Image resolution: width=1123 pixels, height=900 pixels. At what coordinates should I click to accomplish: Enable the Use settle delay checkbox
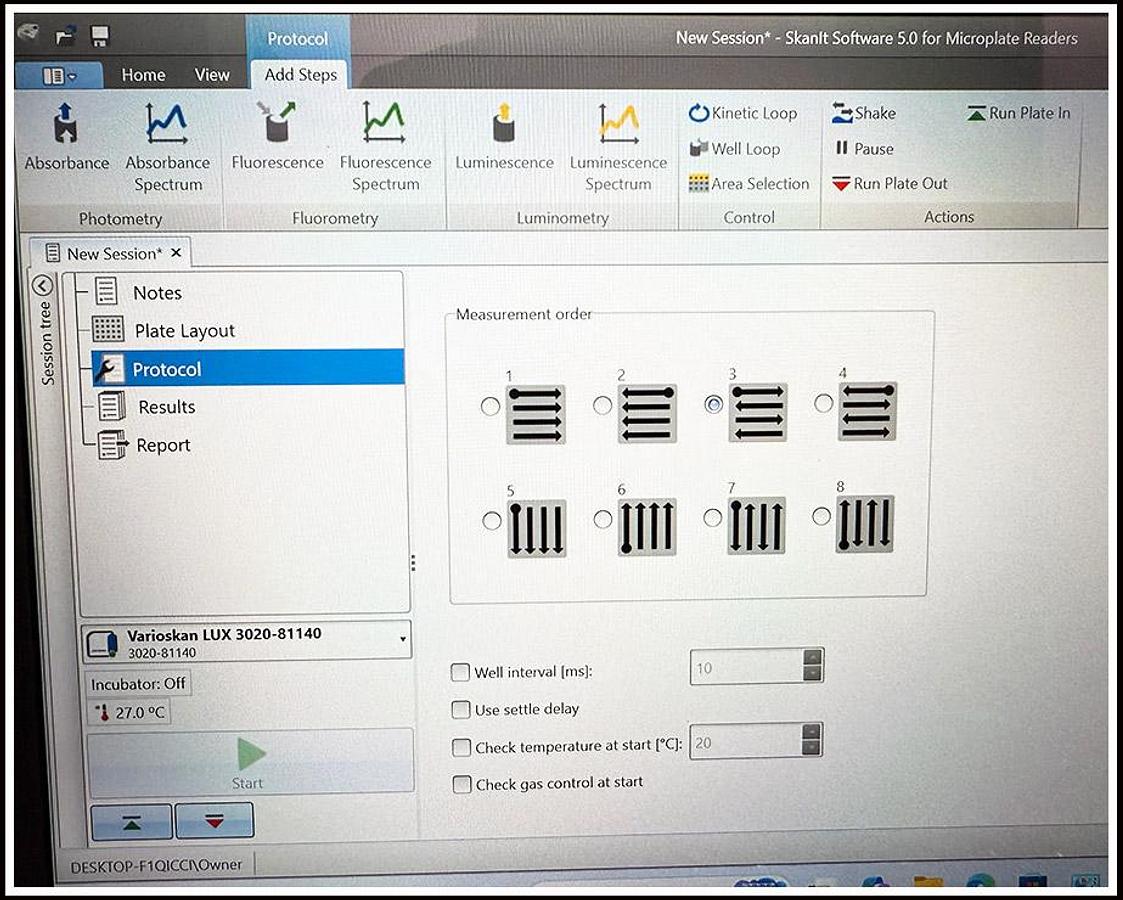click(x=461, y=710)
